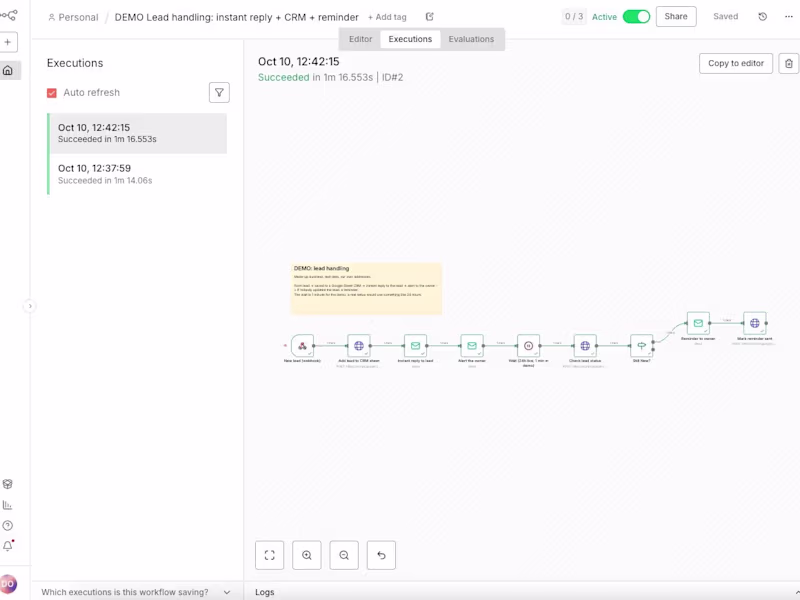Click the Share button

pos(676,17)
